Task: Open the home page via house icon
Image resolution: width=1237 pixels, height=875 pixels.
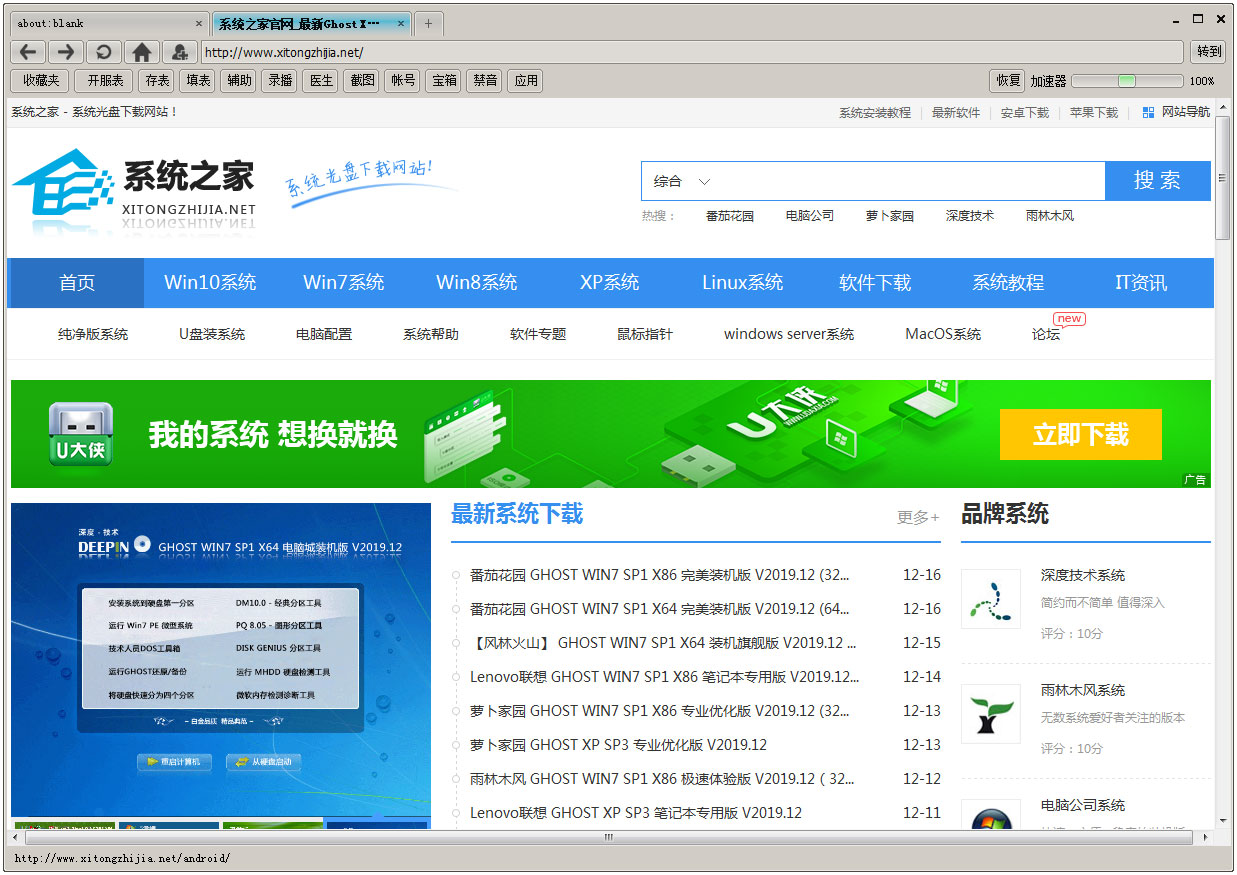Action: (x=142, y=52)
